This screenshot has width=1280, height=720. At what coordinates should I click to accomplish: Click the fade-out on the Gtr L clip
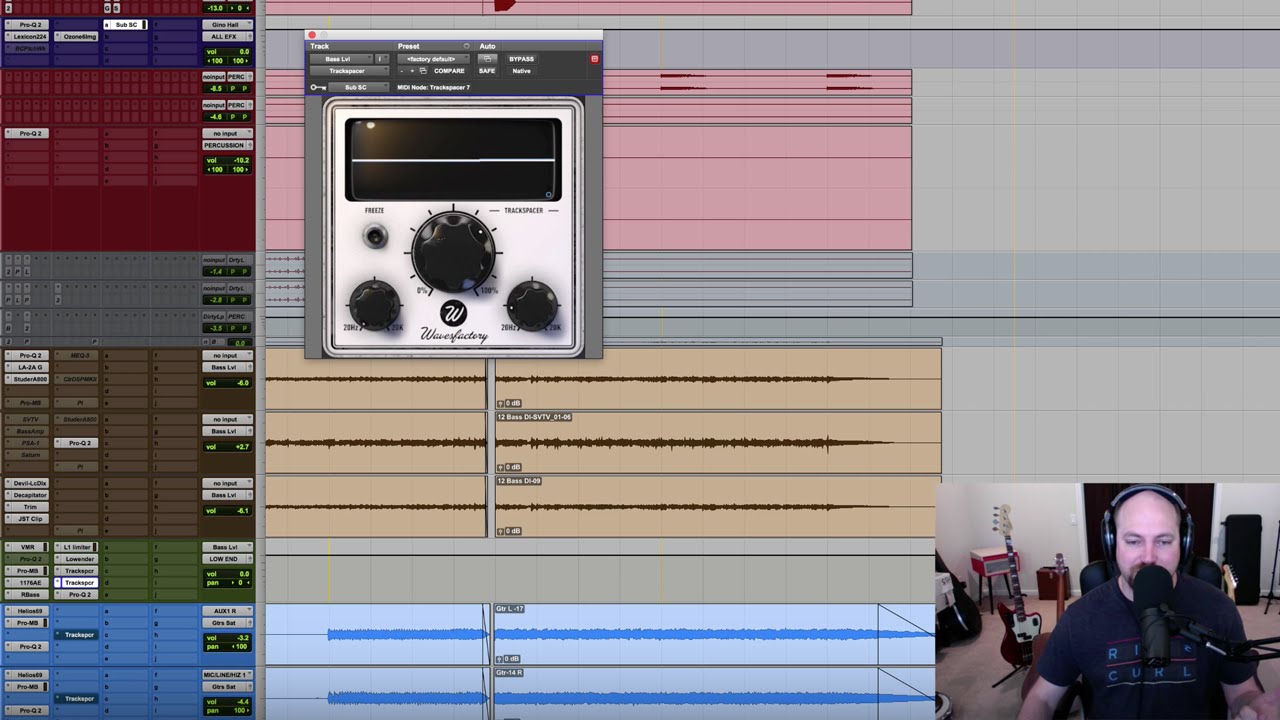pos(906,633)
